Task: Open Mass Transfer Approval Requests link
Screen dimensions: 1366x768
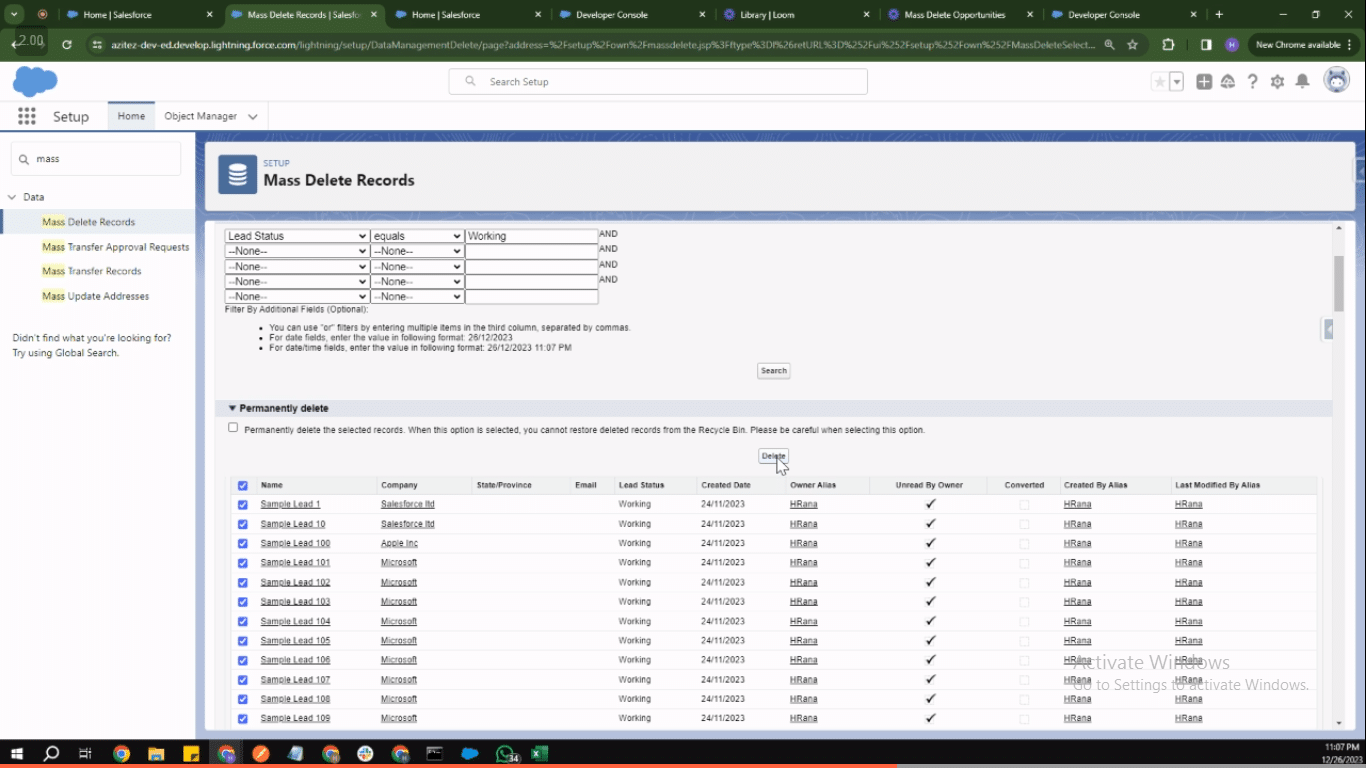Action: point(115,247)
